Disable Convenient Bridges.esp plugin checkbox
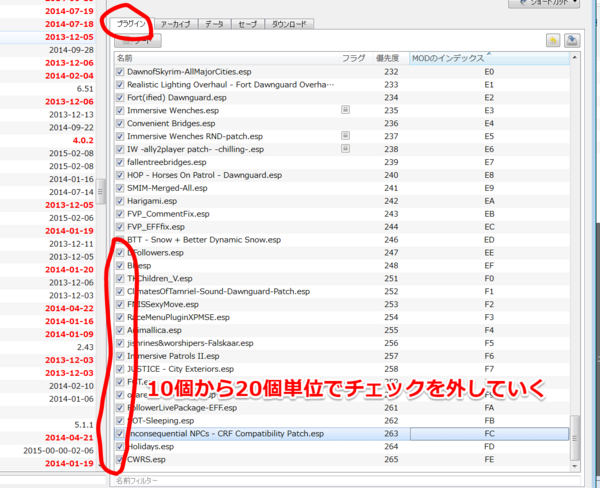 pyautogui.click(x=120, y=123)
